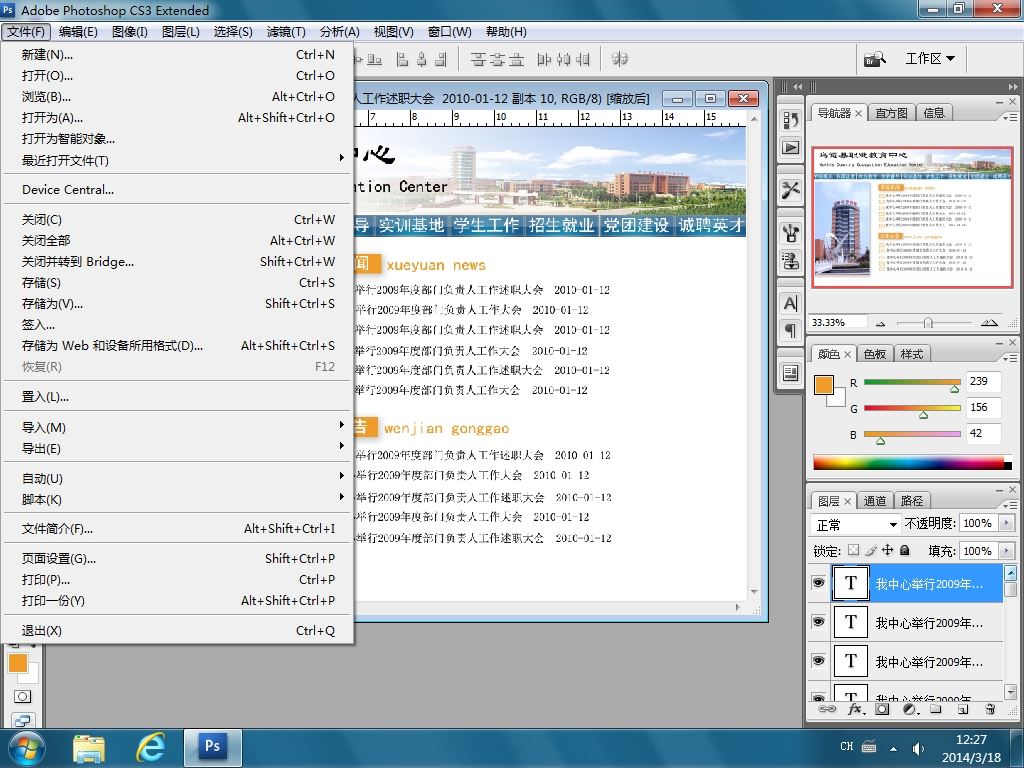Switch to the 直方图 tab
This screenshot has width=1024, height=768.
tap(891, 113)
